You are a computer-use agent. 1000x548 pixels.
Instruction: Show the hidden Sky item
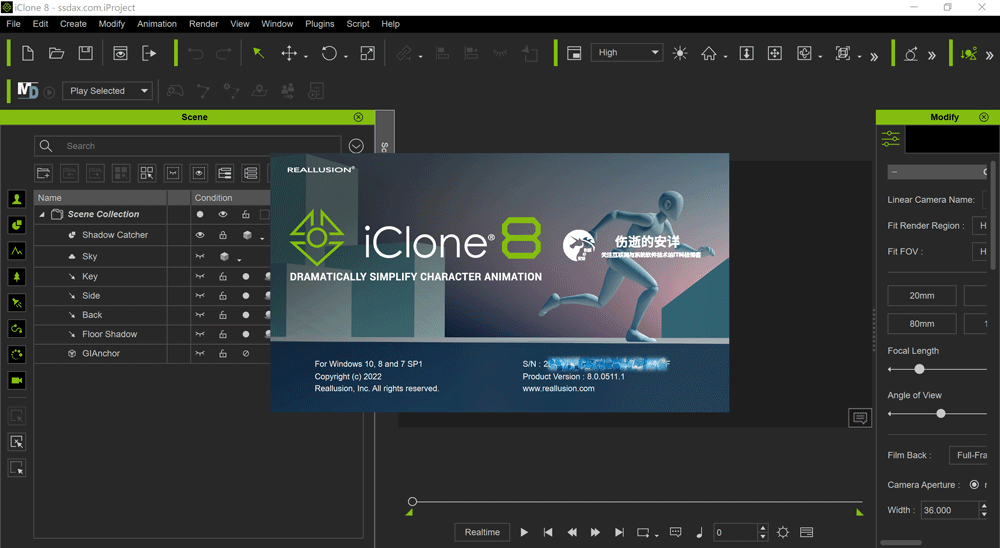coord(200,256)
